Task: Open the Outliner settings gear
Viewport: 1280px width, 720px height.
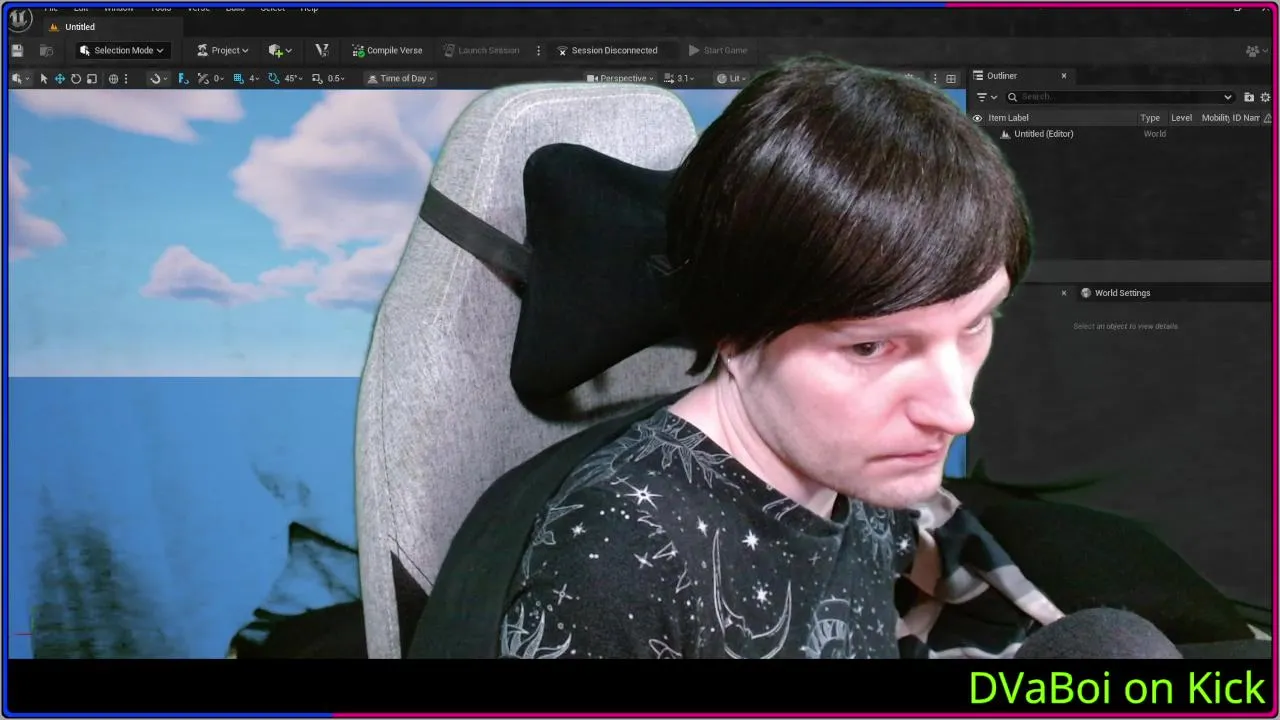Action: click(x=1265, y=97)
